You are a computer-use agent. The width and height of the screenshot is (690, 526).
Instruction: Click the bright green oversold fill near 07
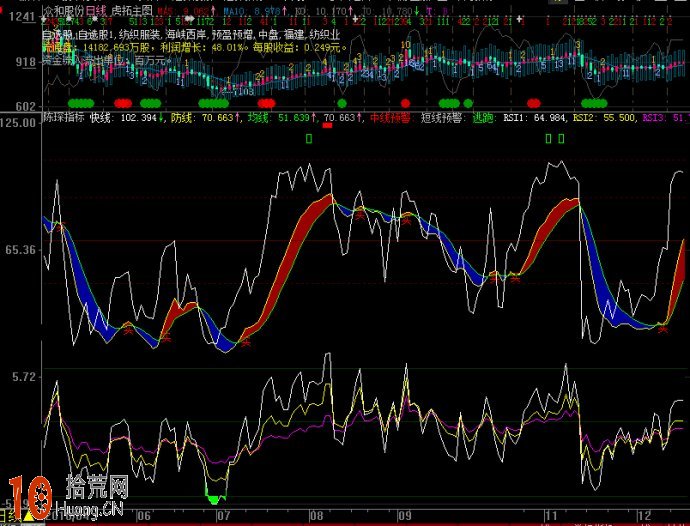click(x=214, y=499)
